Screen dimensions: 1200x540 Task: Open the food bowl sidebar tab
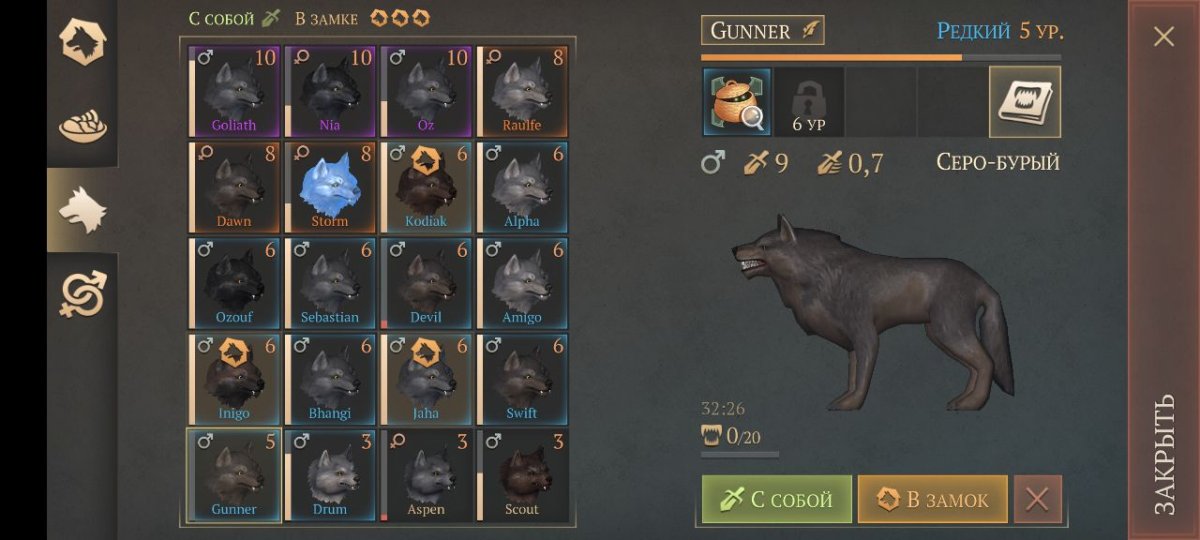click(82, 125)
